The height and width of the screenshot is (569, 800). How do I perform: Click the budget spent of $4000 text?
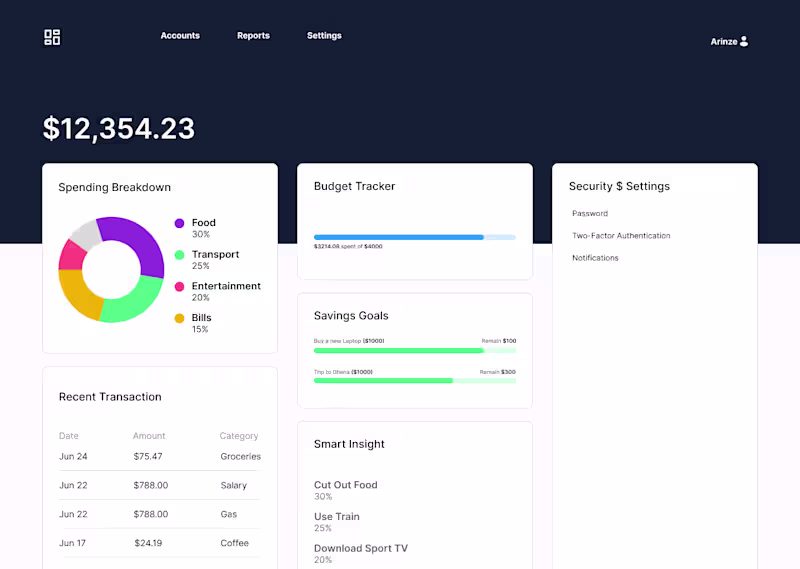[348, 246]
